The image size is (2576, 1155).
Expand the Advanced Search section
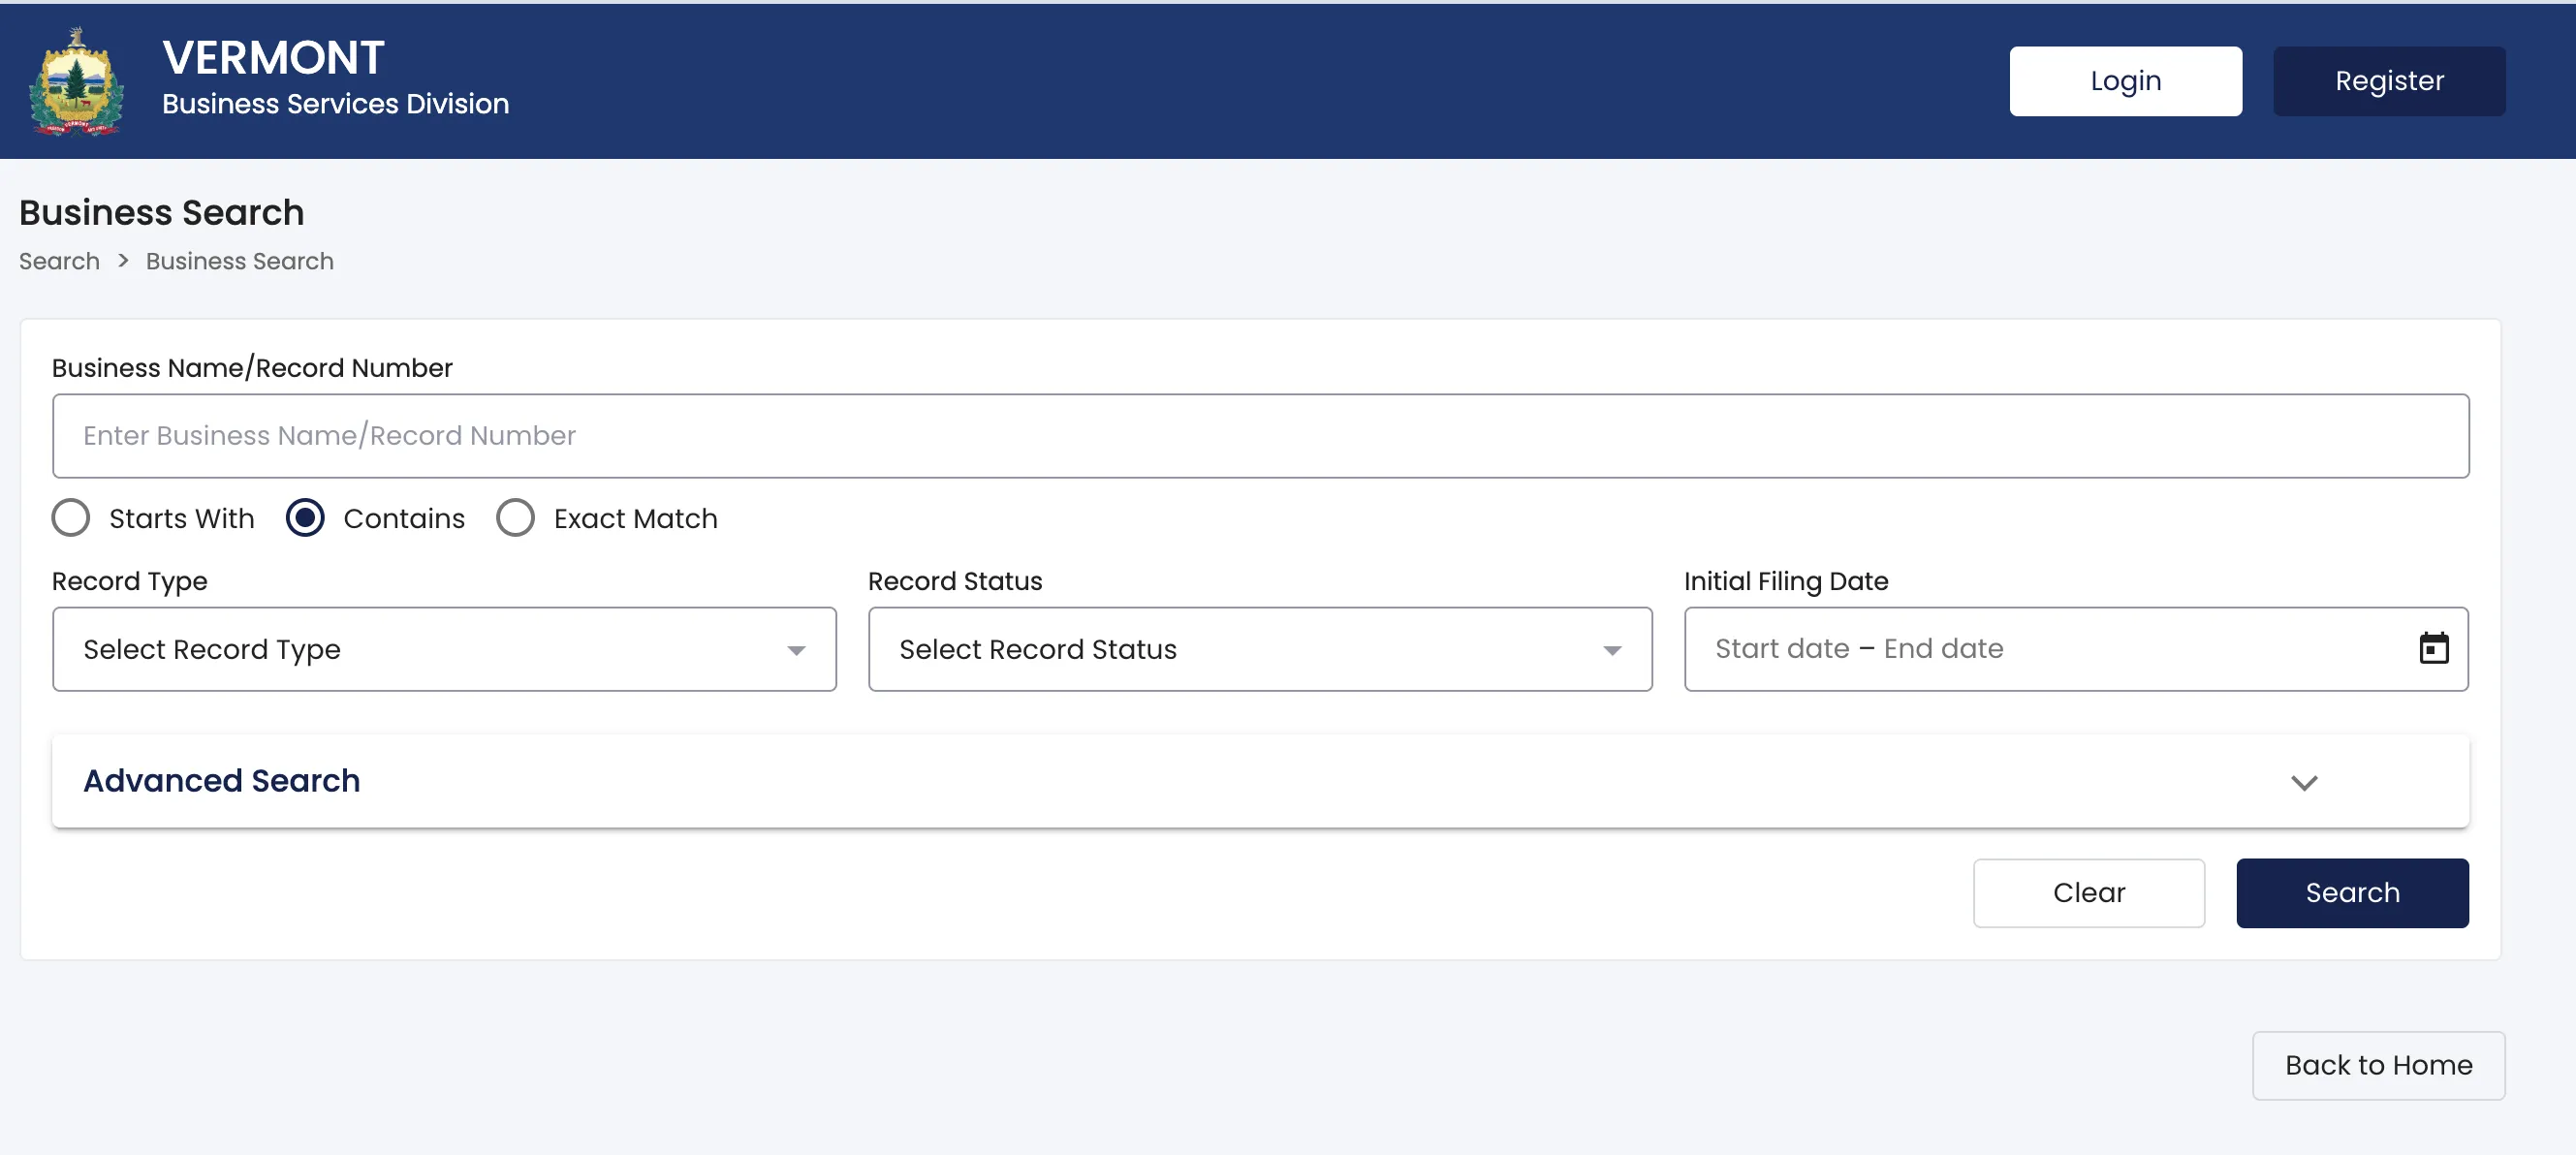click(x=1260, y=781)
